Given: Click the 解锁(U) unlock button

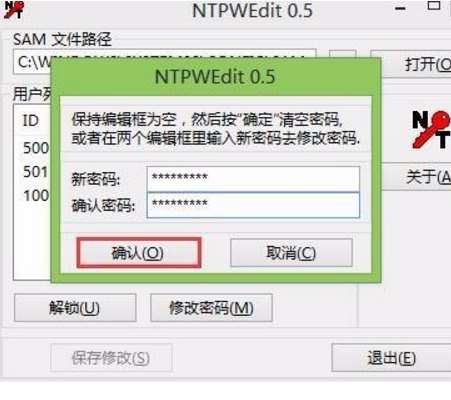Looking at the screenshot, I should click(75, 308).
